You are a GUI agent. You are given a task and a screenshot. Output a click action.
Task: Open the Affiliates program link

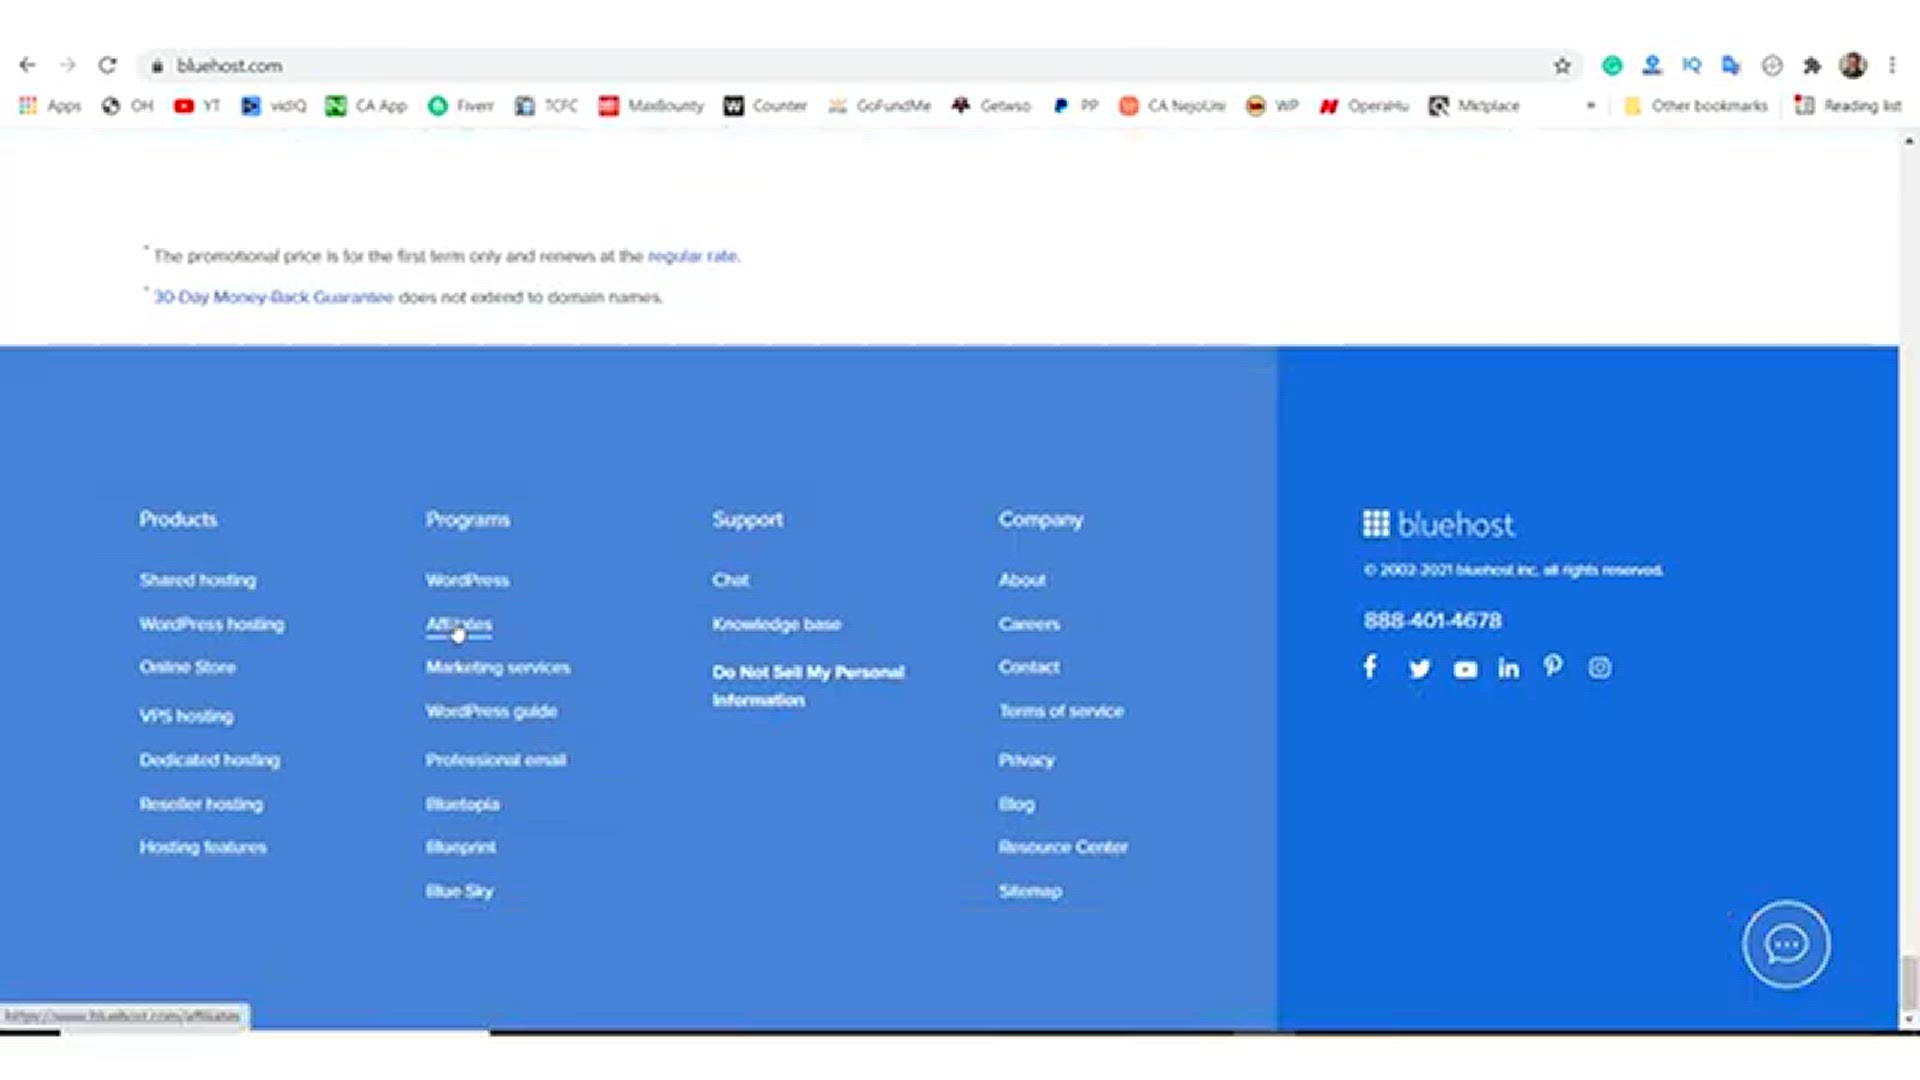click(x=459, y=624)
